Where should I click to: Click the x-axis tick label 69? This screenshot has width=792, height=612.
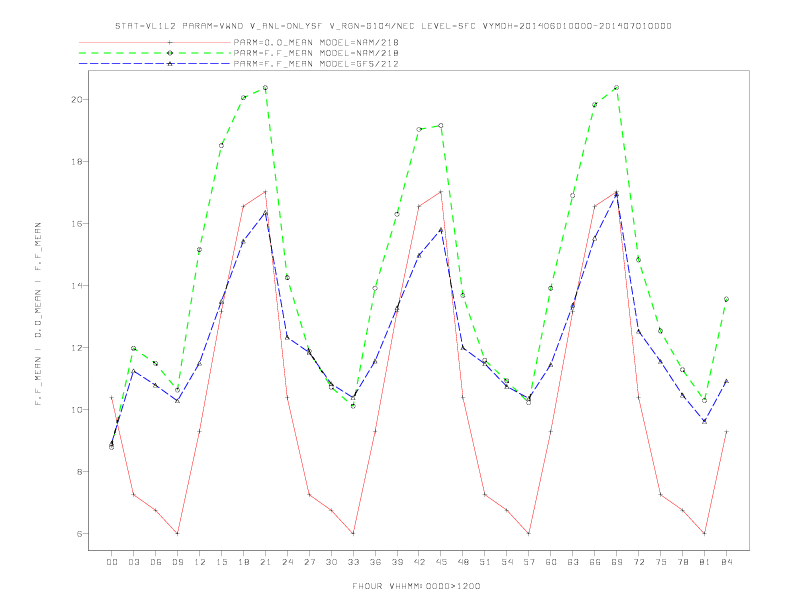point(617,562)
